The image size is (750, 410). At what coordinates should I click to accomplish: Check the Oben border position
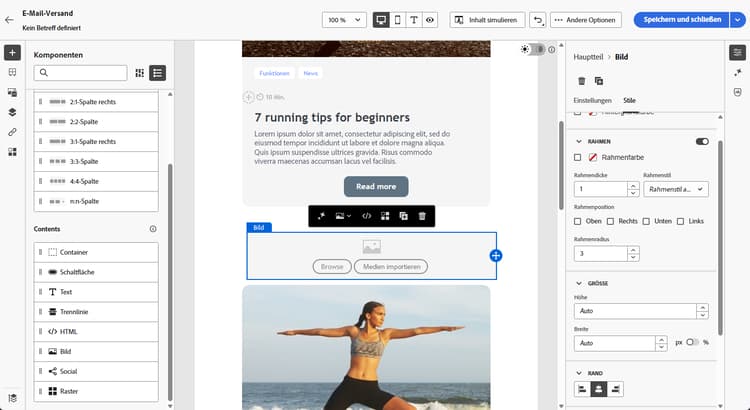577,222
